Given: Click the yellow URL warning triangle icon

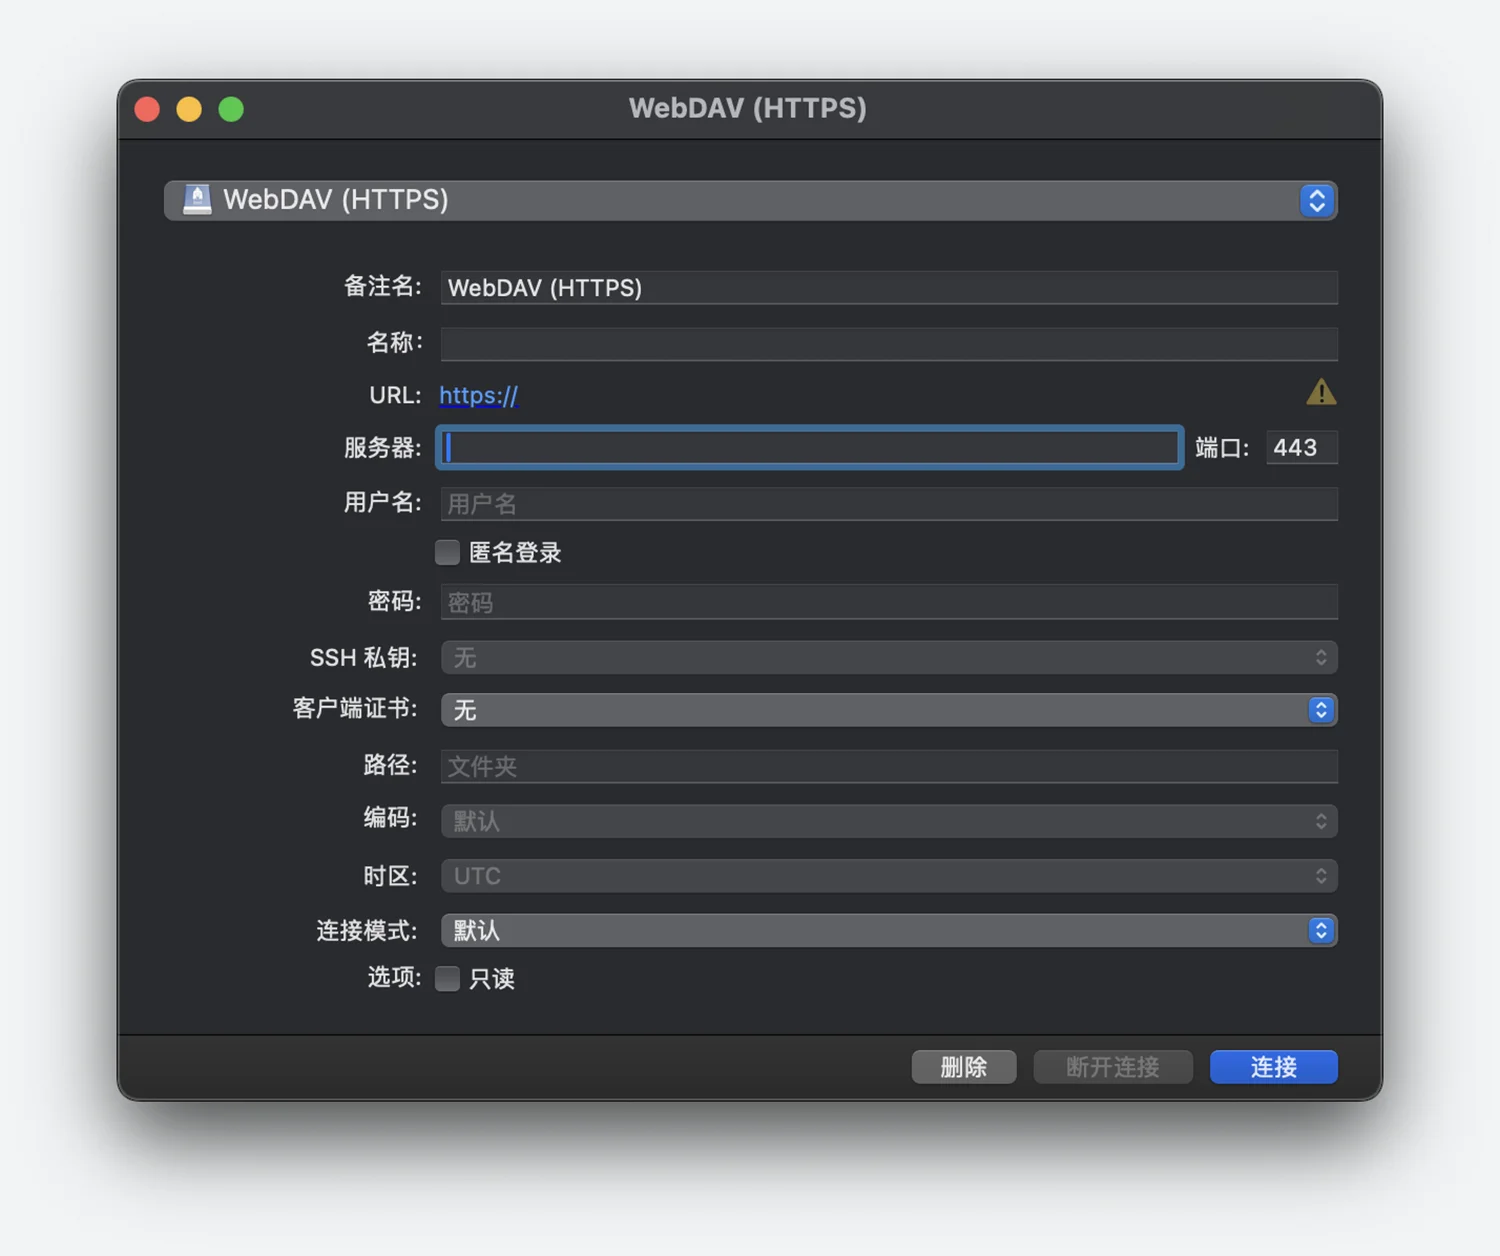Looking at the screenshot, I should [x=1321, y=392].
